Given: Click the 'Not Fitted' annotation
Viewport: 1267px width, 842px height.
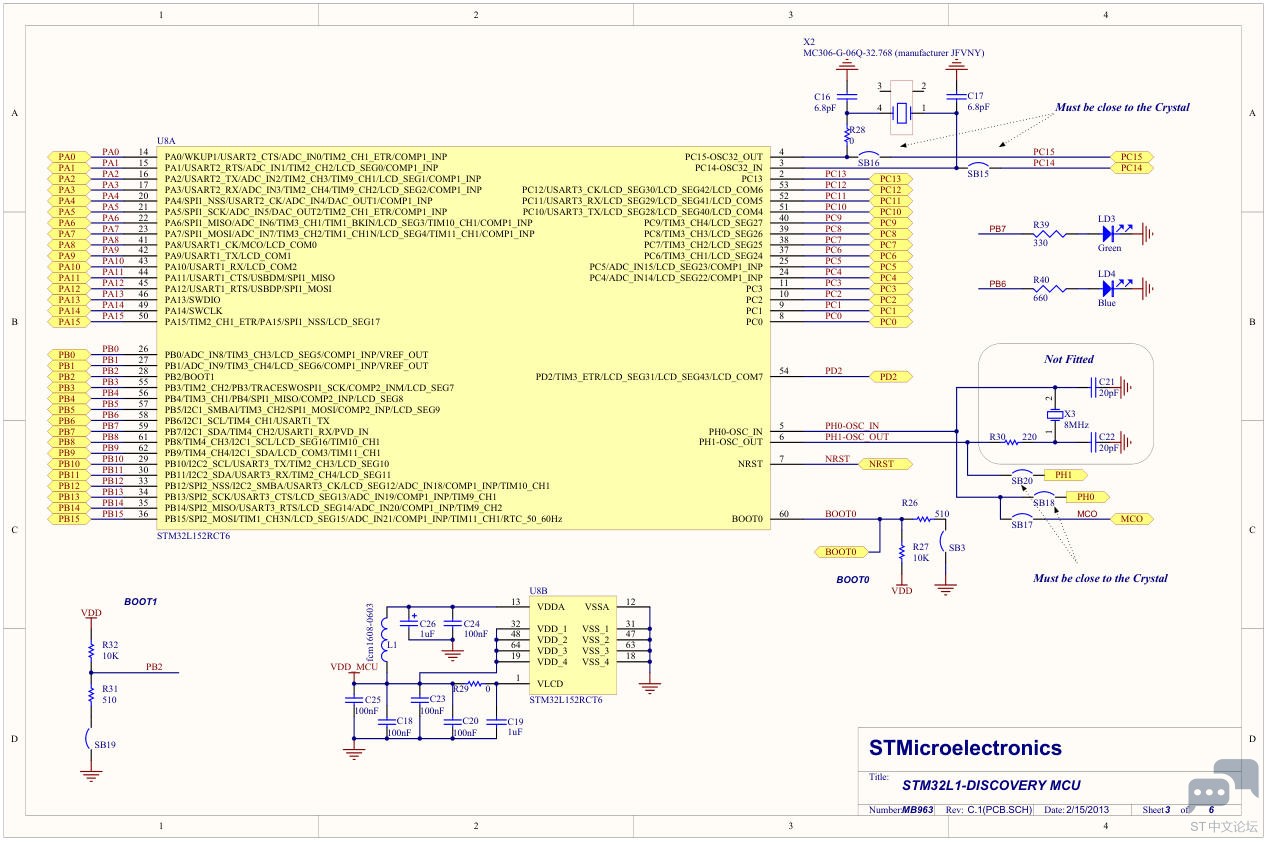Looking at the screenshot, I should coord(1069,359).
